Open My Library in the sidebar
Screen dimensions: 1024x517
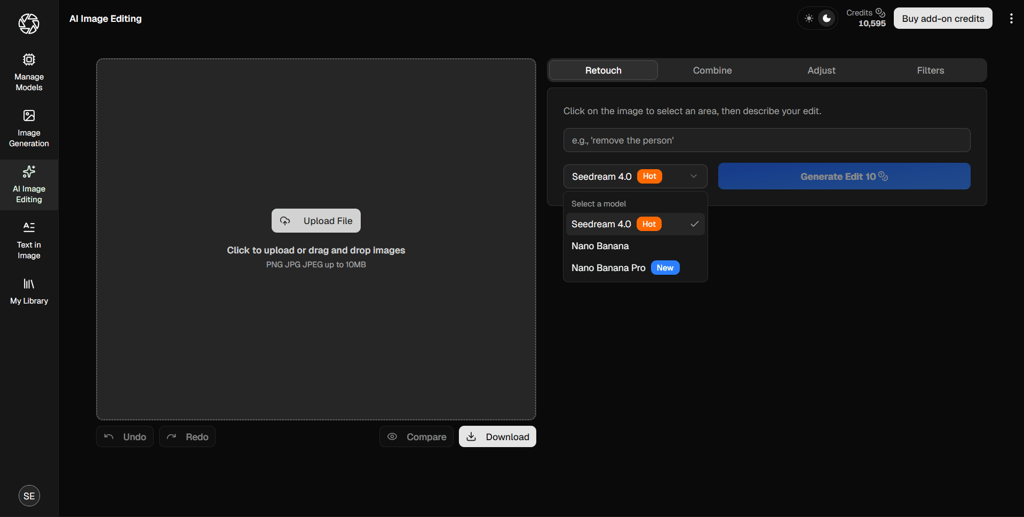tap(29, 291)
